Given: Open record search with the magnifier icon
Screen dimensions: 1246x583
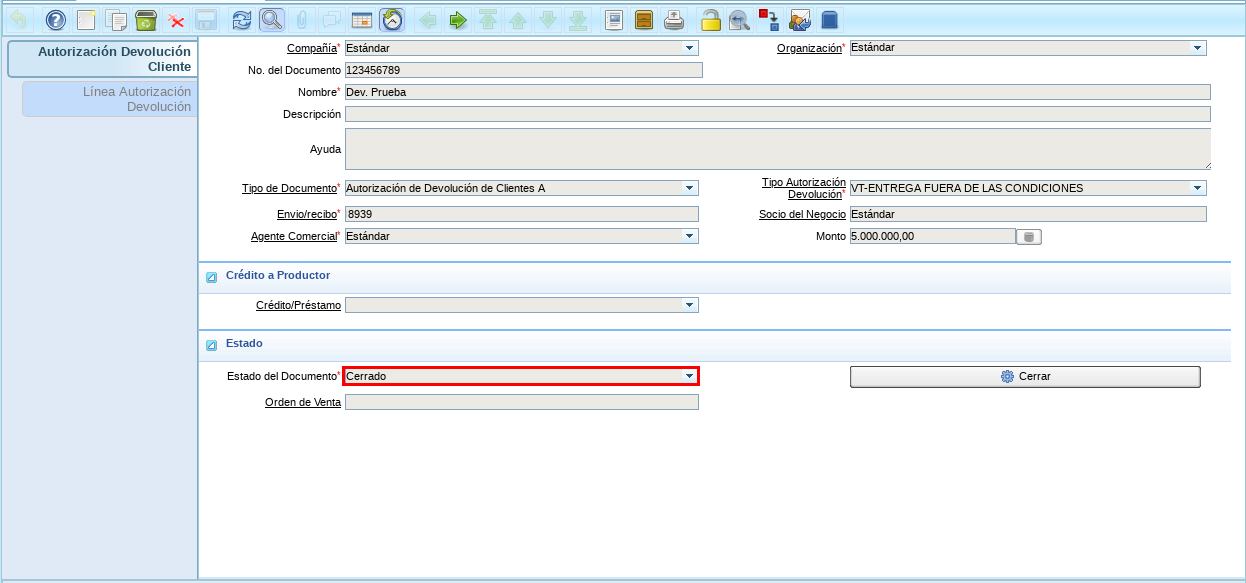Looking at the screenshot, I should pyautogui.click(x=271, y=20).
